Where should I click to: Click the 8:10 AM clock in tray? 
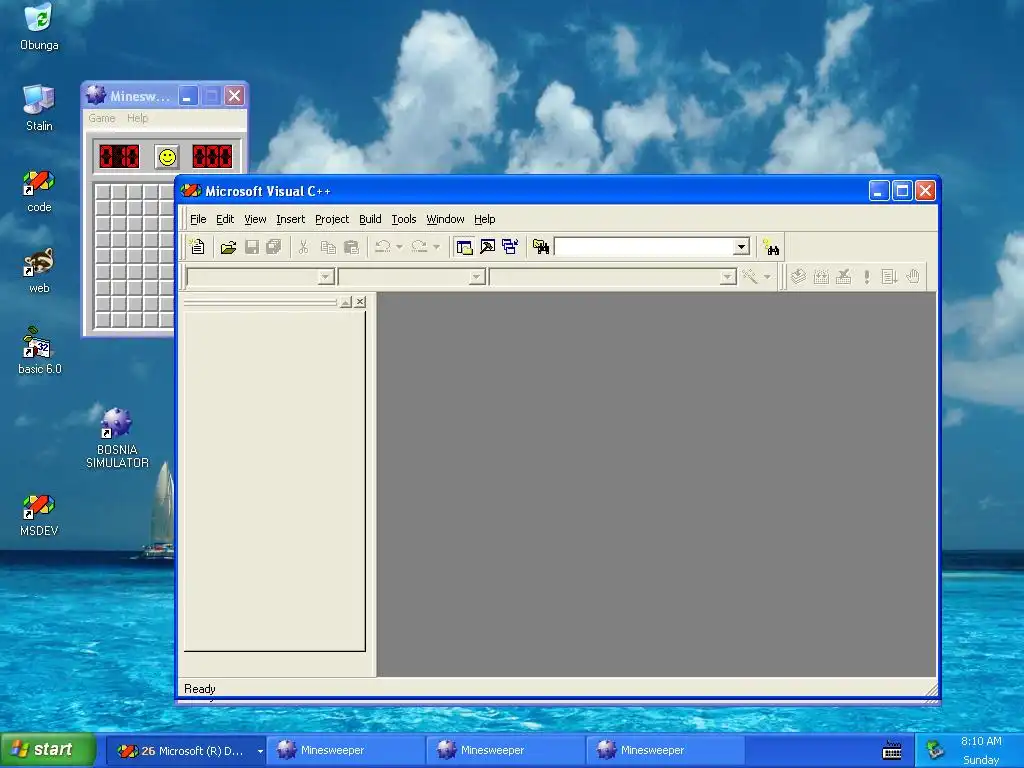981,741
